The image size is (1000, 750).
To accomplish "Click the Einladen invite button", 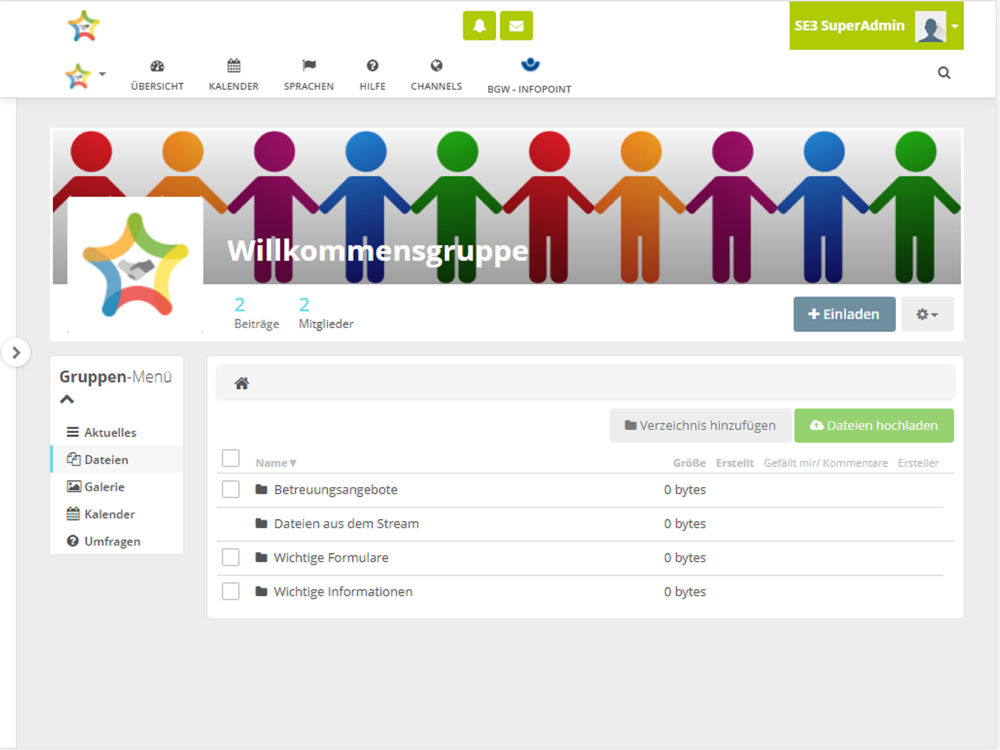I will 844,314.
